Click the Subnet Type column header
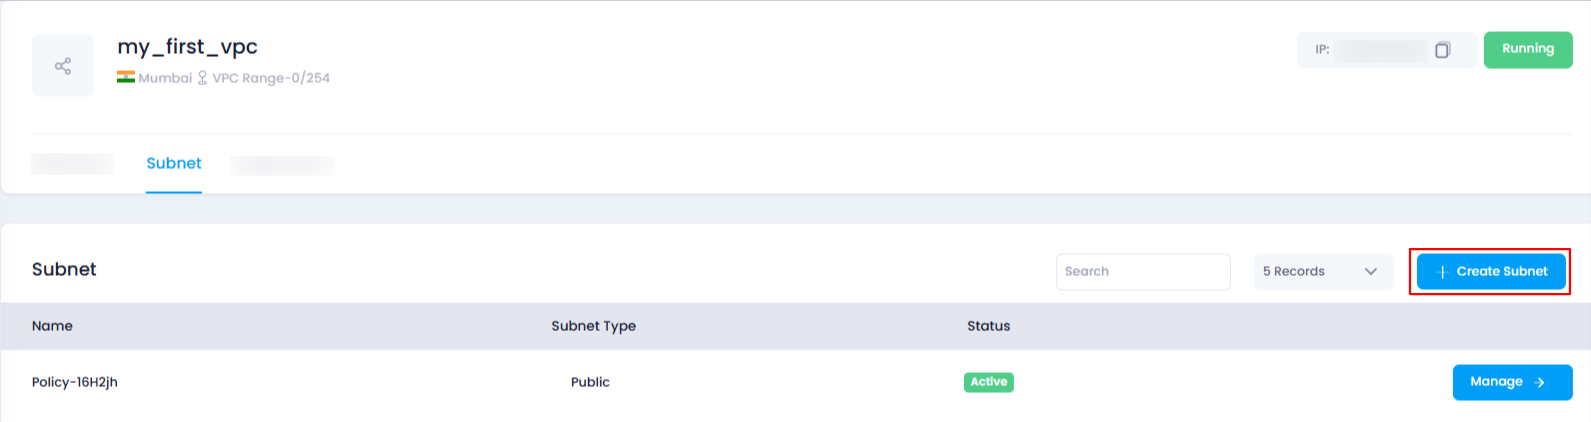 point(594,326)
